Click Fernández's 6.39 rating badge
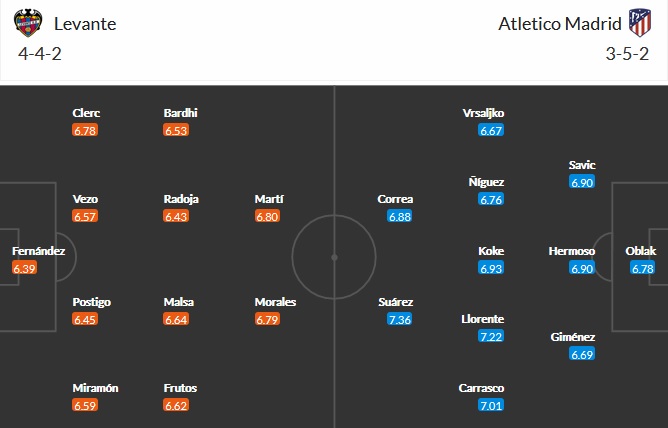This screenshot has width=668, height=428. 25,268
